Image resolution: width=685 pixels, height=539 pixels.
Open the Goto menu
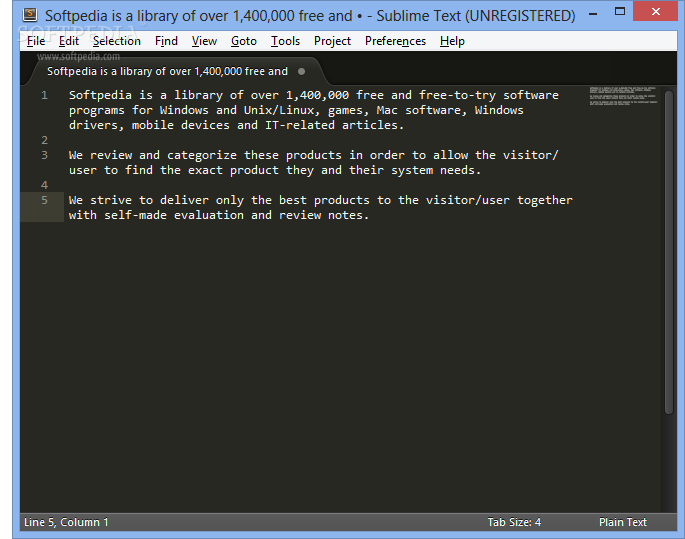pos(243,41)
